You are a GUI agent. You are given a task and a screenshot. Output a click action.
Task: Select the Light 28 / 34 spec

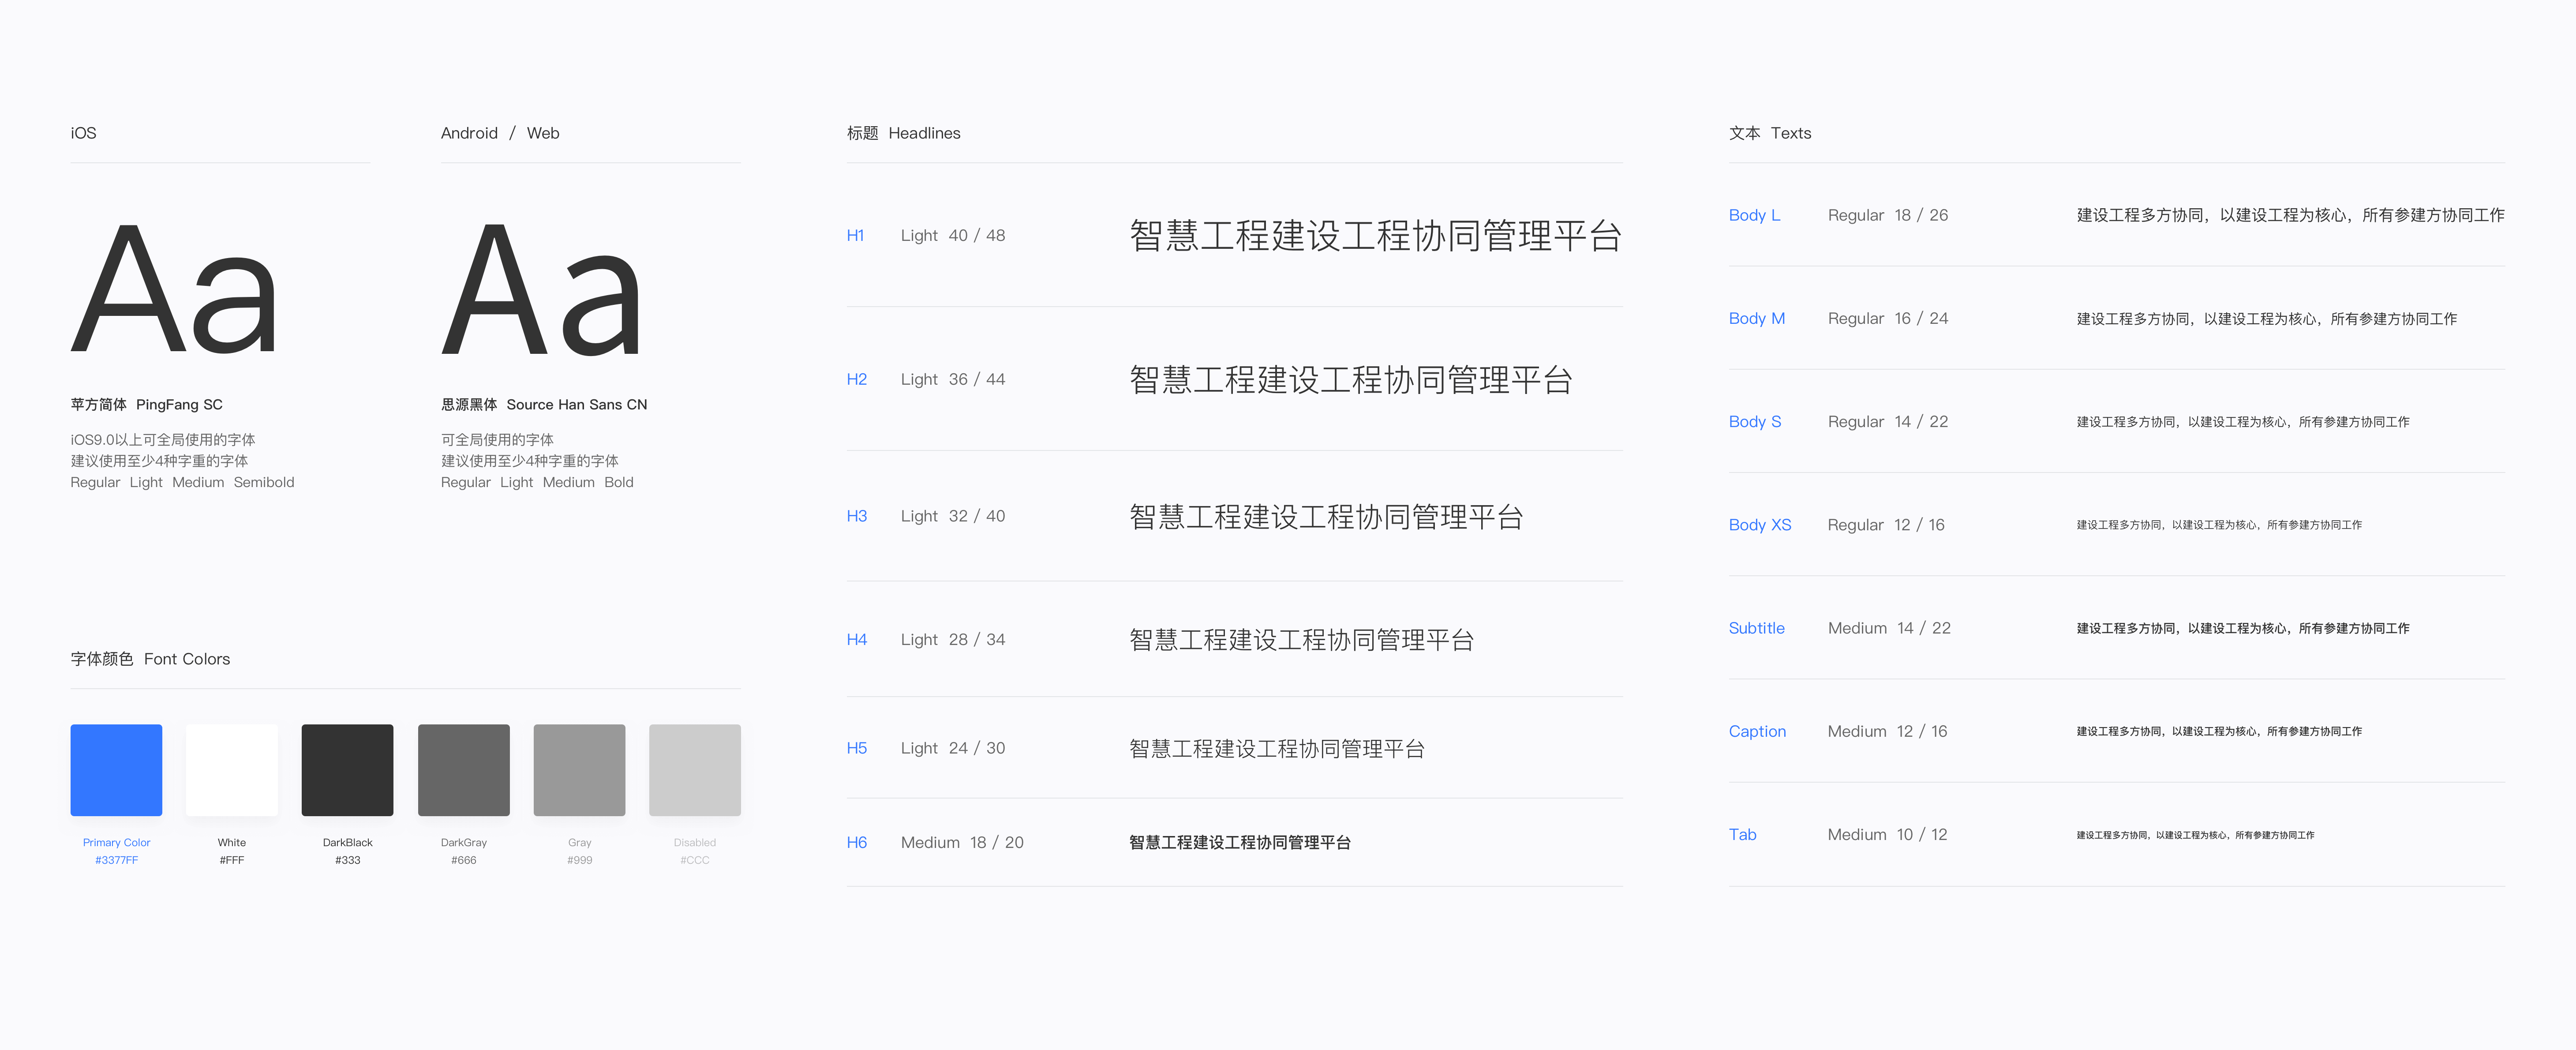[x=953, y=640]
